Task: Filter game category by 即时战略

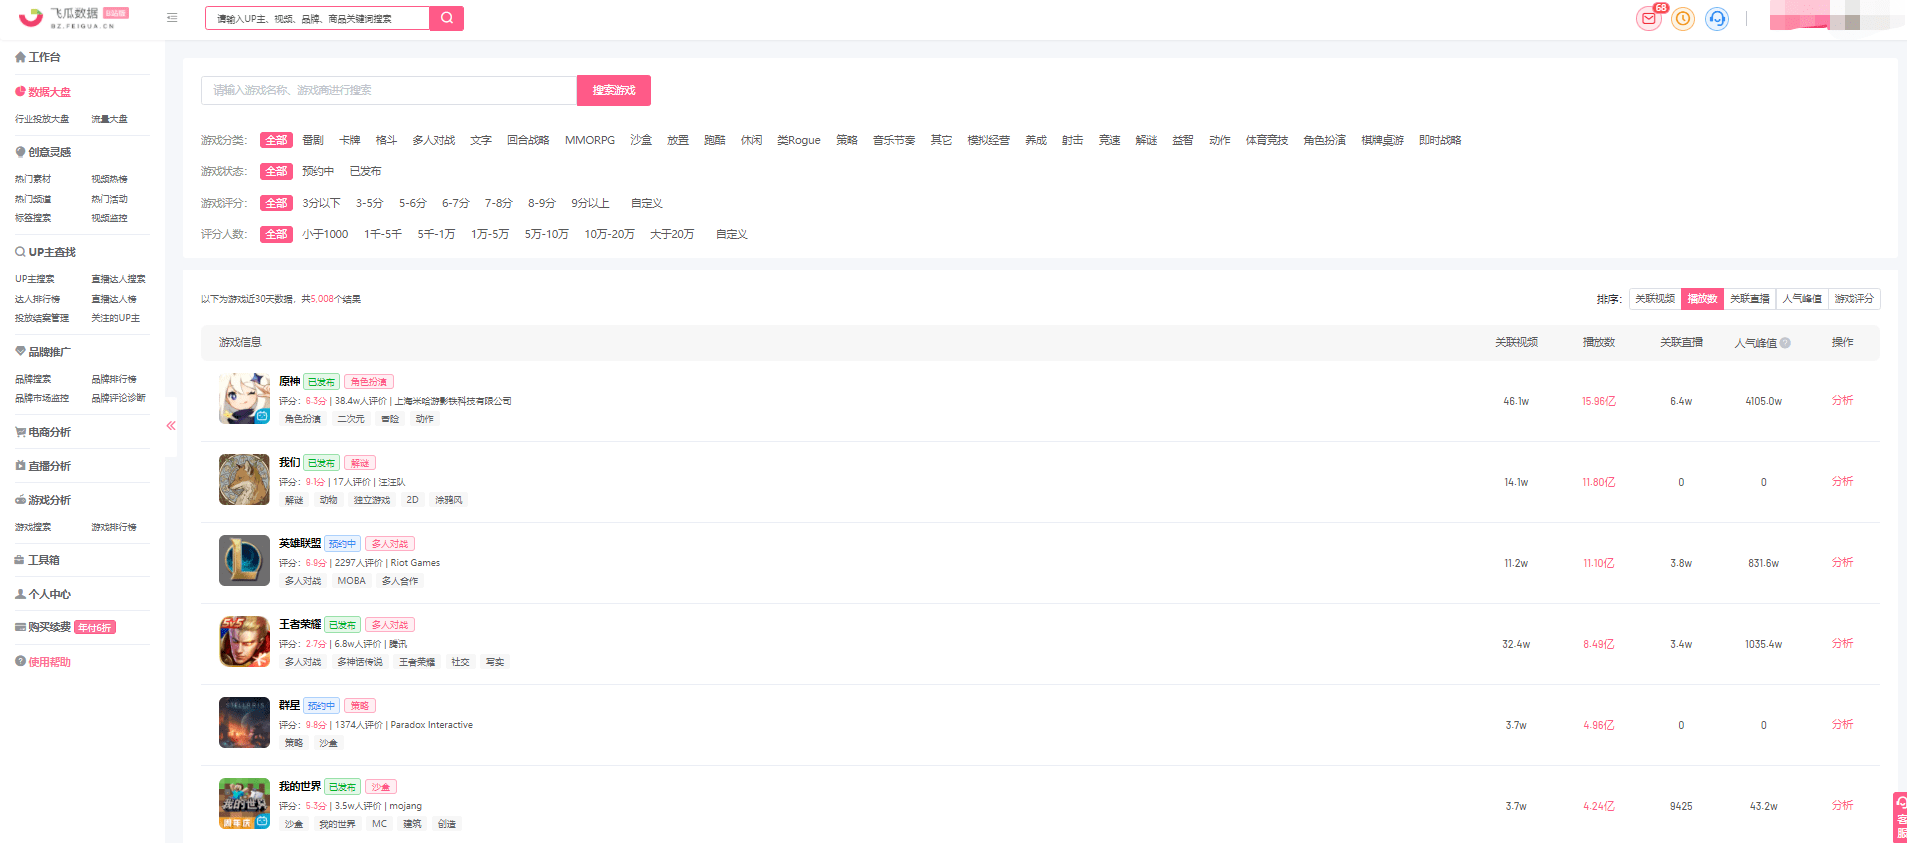Action: click(x=1440, y=140)
